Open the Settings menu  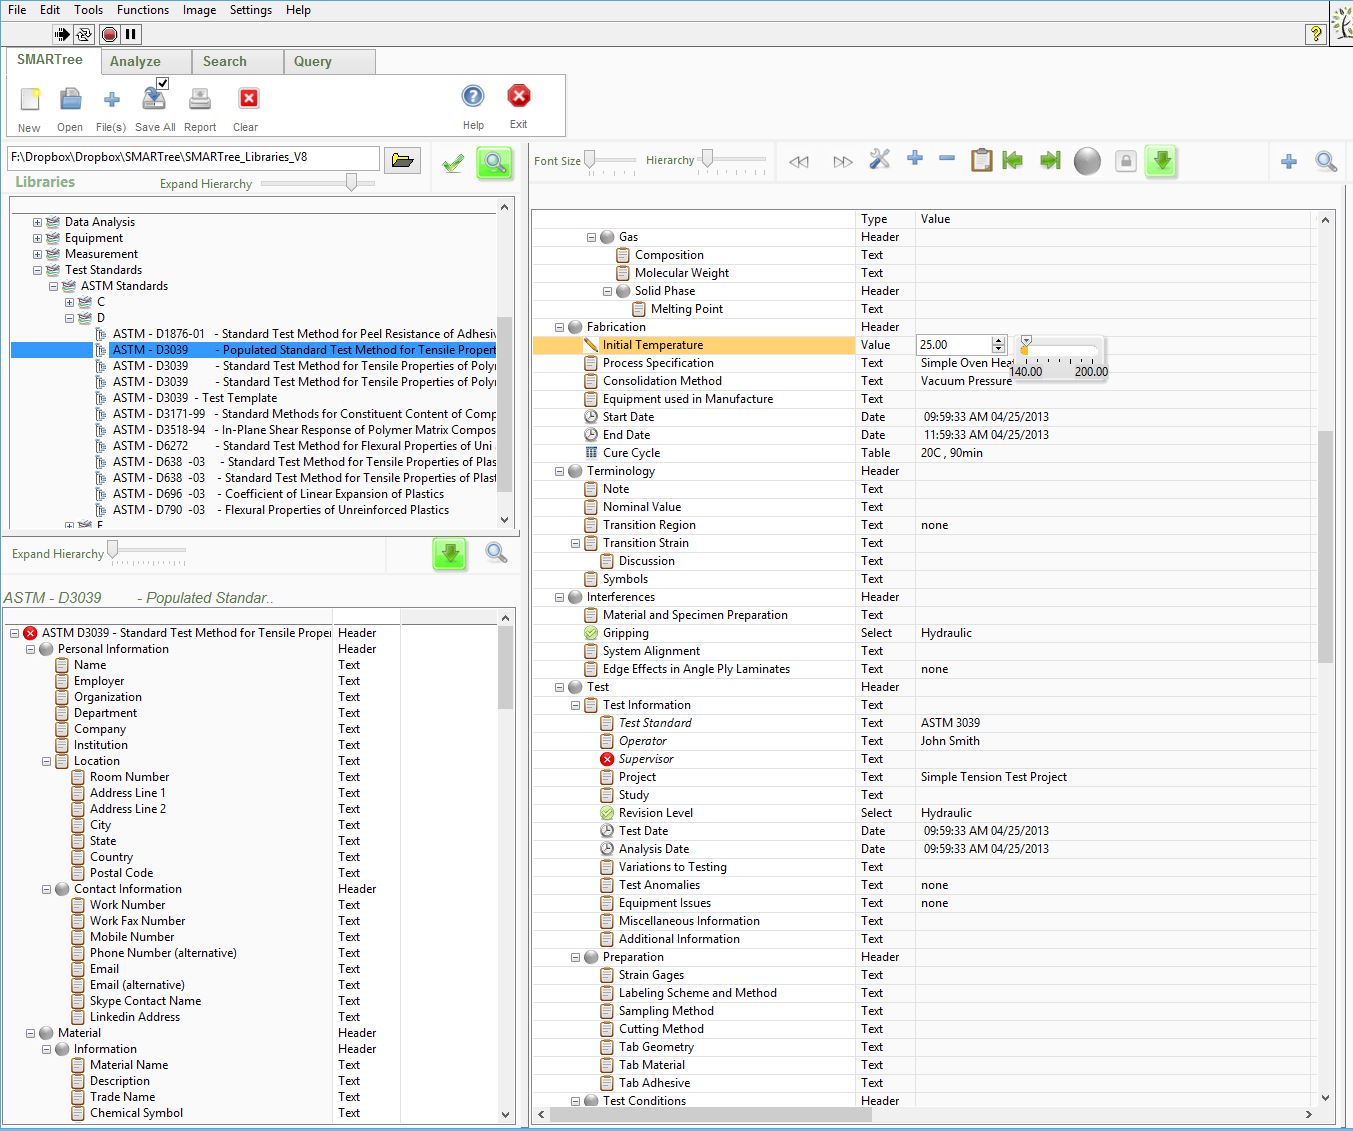[x=251, y=10]
